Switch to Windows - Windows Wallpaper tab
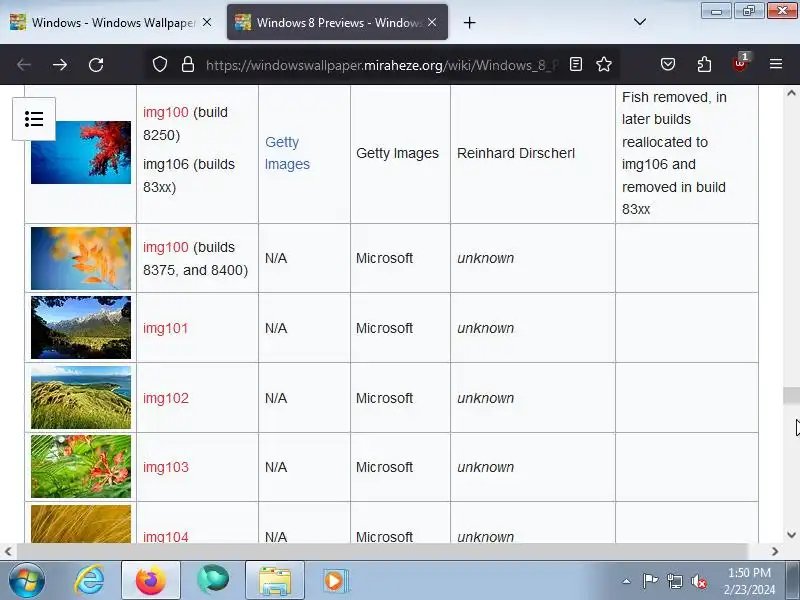 pyautogui.click(x=112, y=22)
